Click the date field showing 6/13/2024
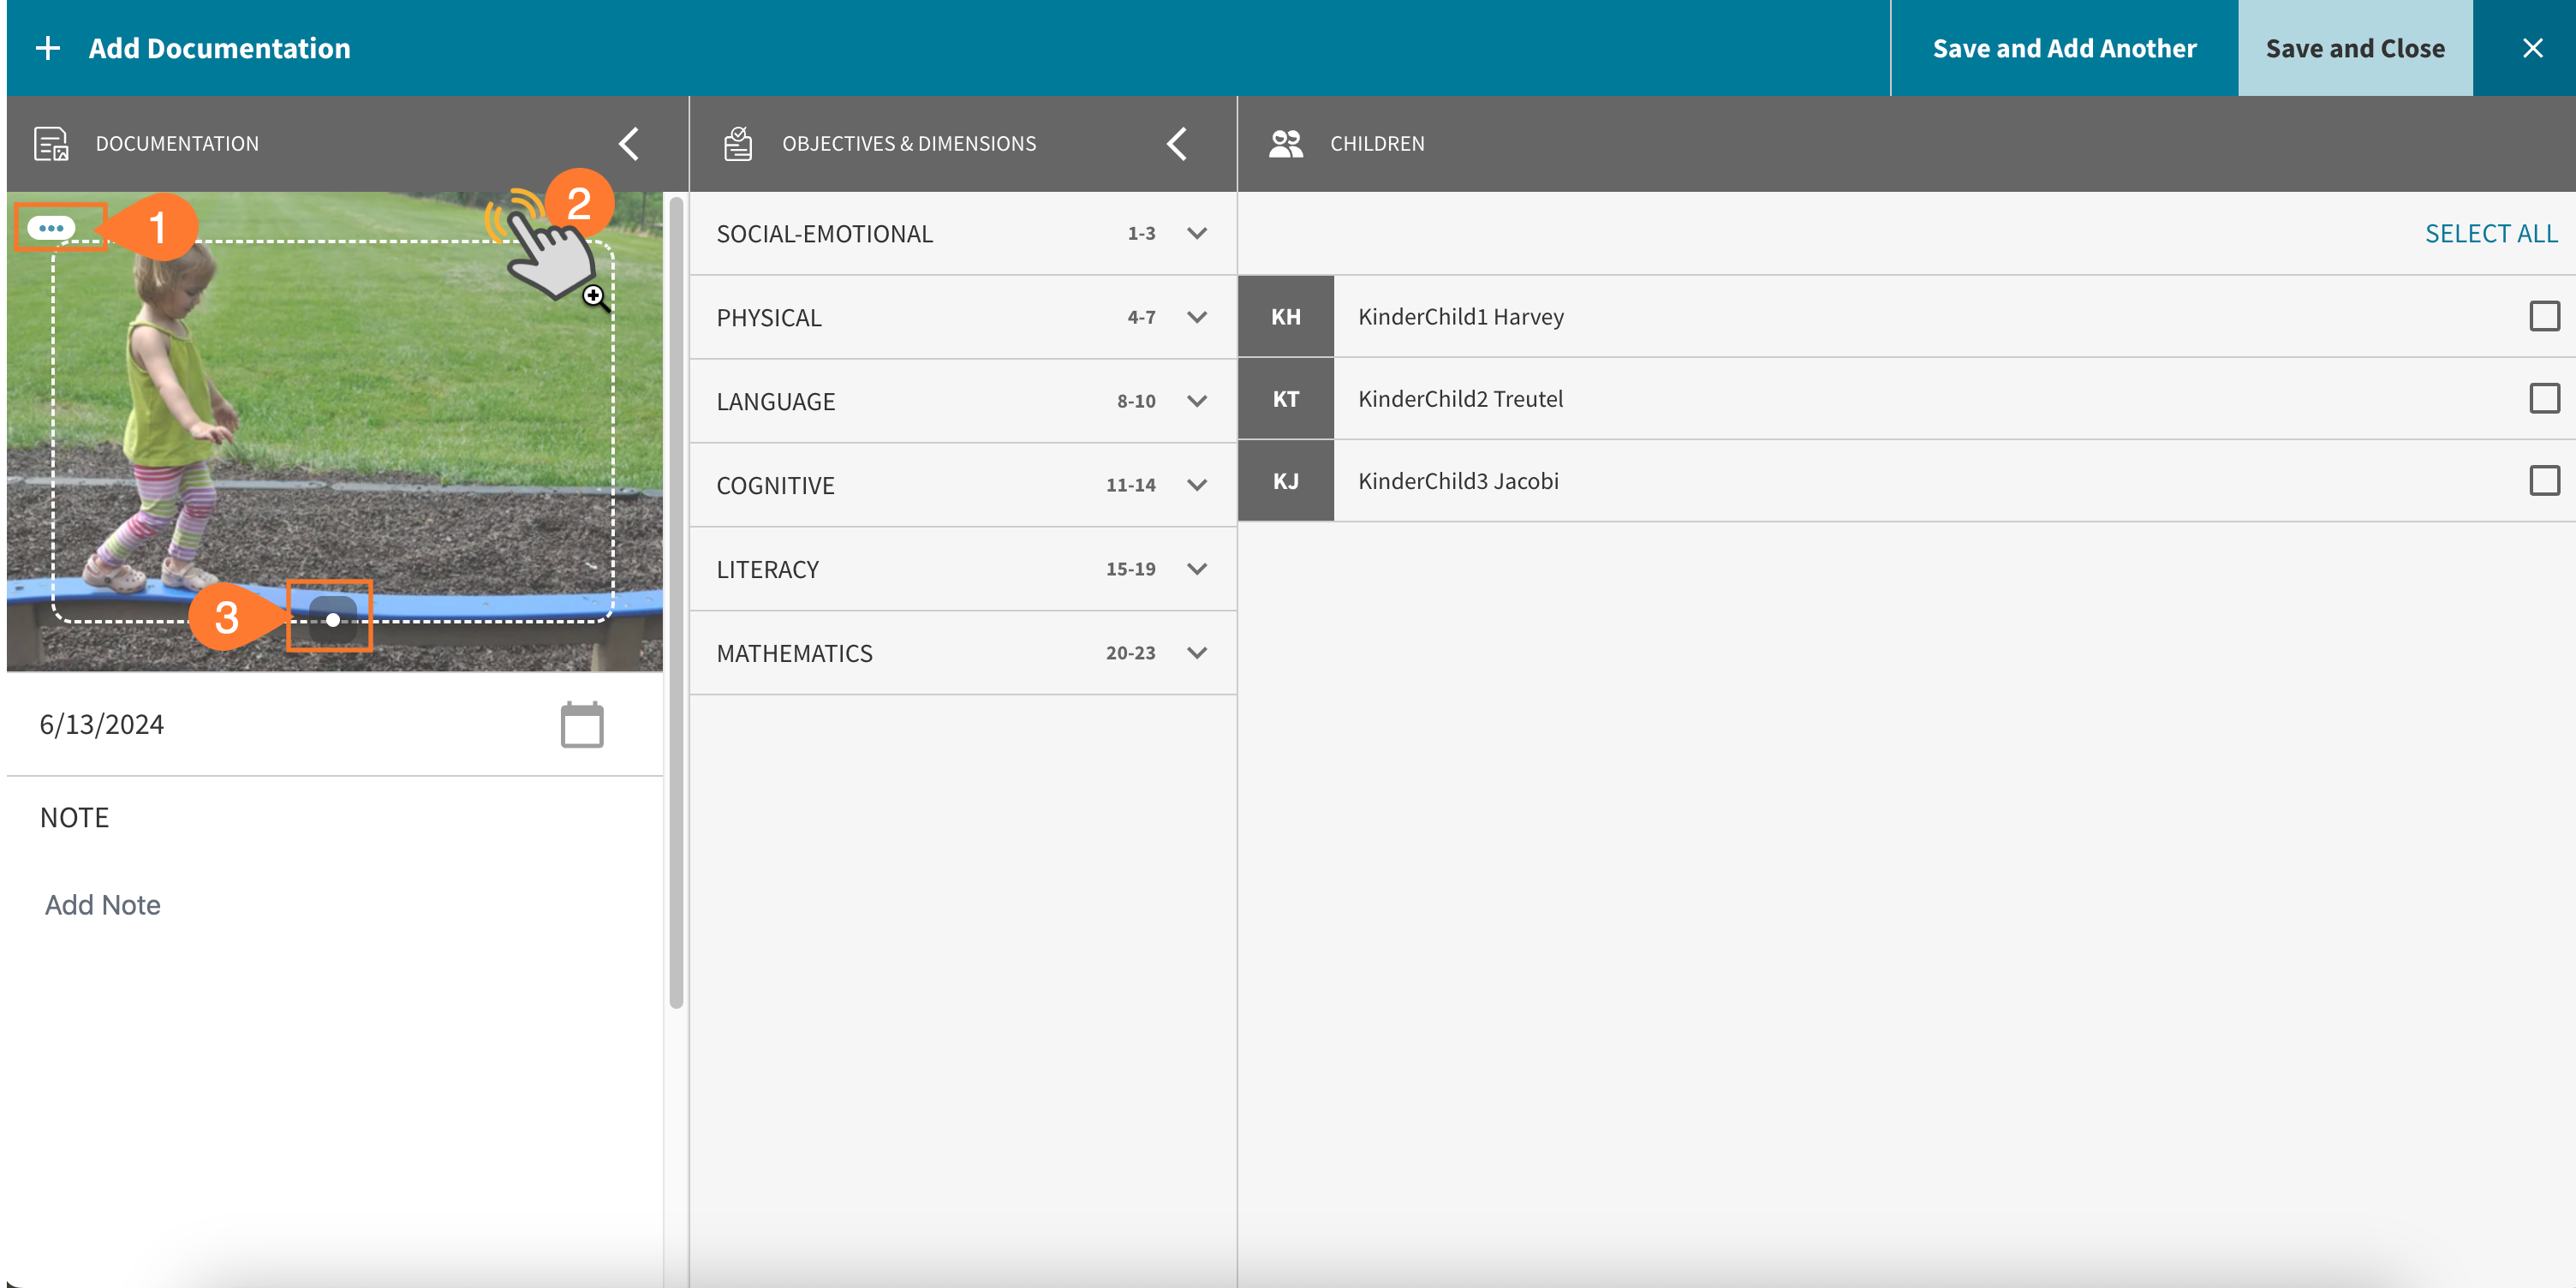 (x=101, y=724)
